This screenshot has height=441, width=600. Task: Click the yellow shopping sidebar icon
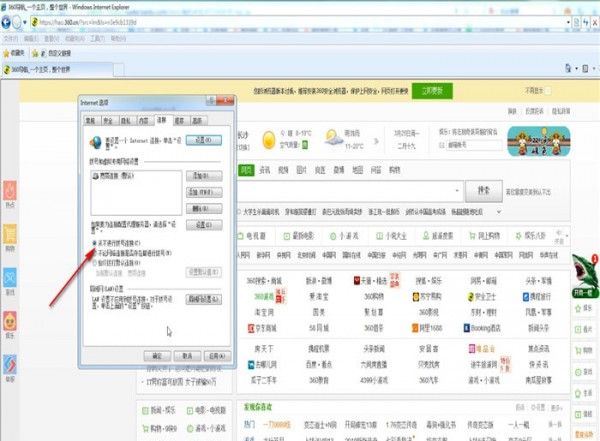pyautogui.click(x=10, y=234)
